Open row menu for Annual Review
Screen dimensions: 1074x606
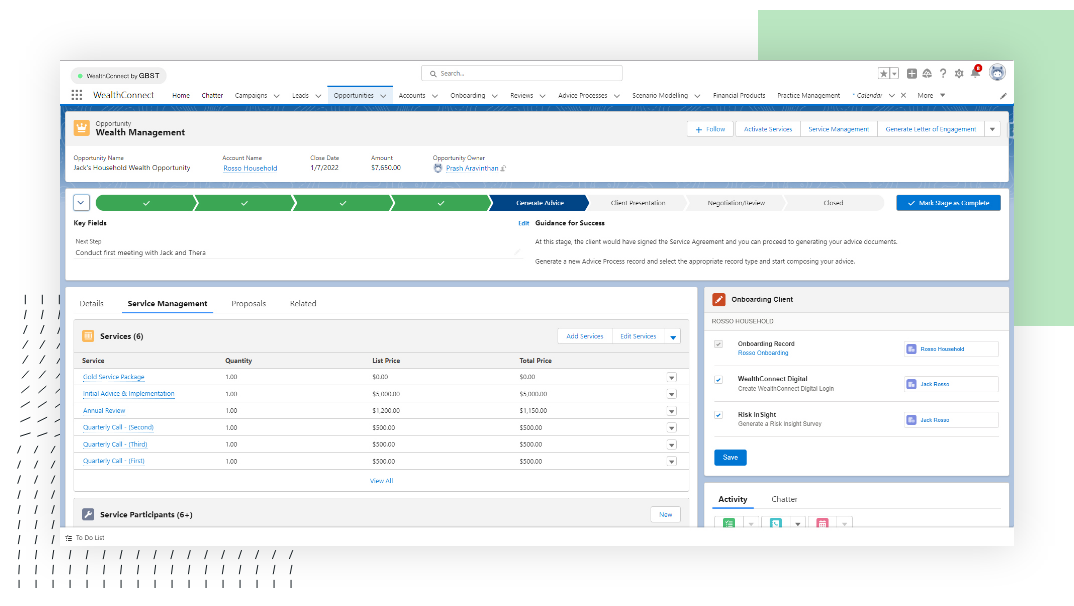pos(672,411)
